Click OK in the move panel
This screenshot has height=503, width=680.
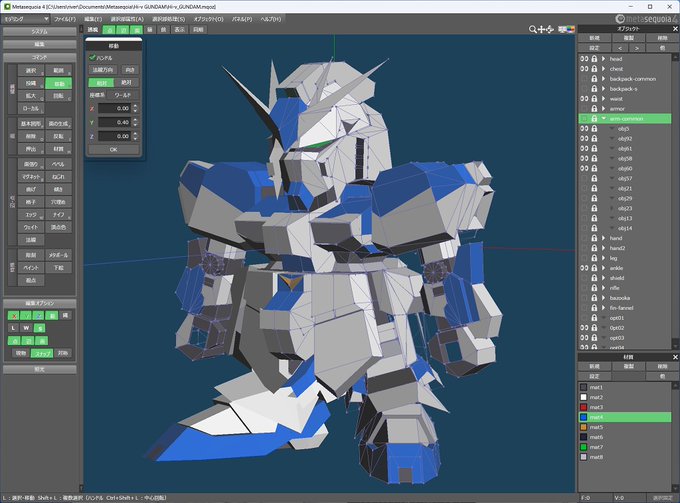pos(113,149)
